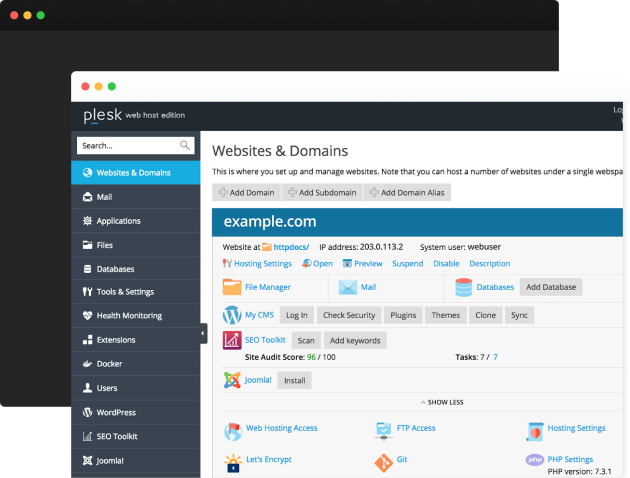Image resolution: width=630 pixels, height=478 pixels.
Task: Click the Health Monitoring heart icon
Action: point(87,316)
